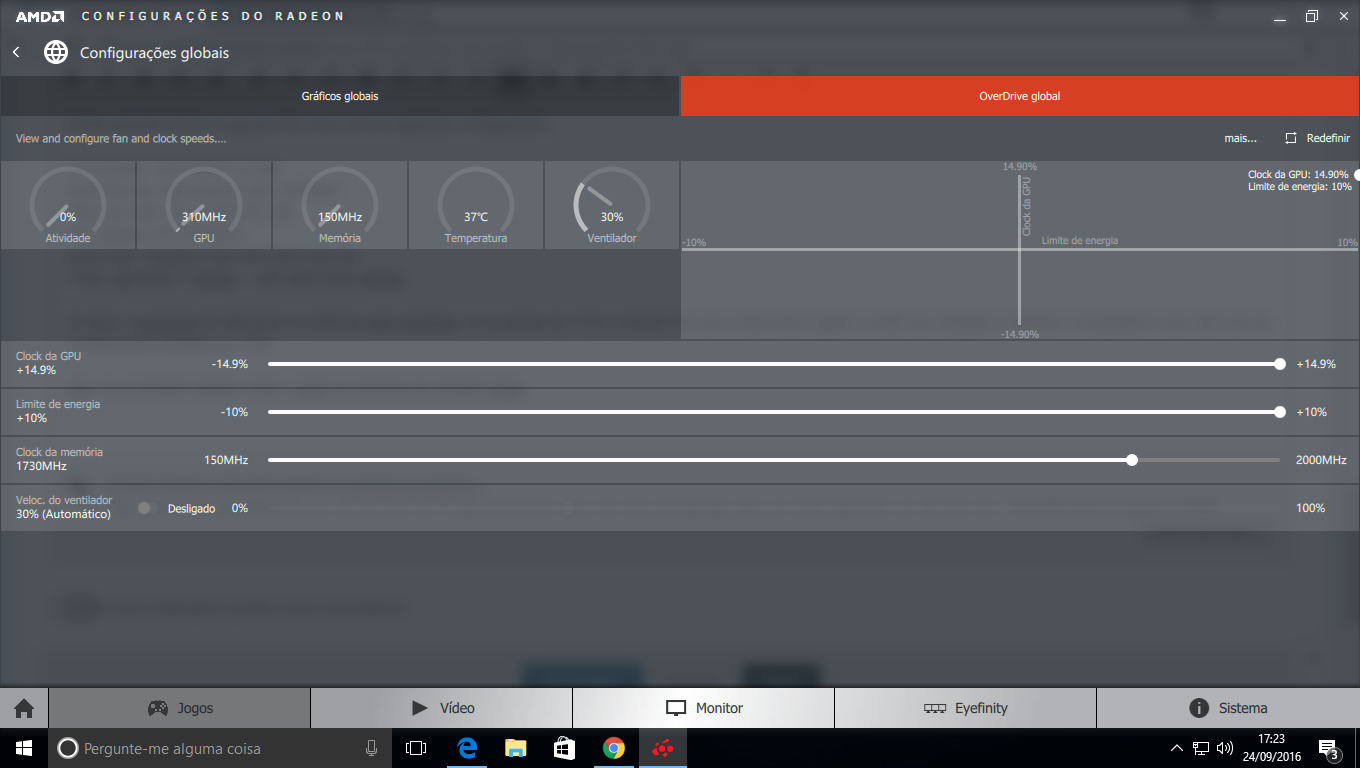Screen dimensions: 1360x768
Task: Click the Cortana microphone icon
Action: click(371, 748)
